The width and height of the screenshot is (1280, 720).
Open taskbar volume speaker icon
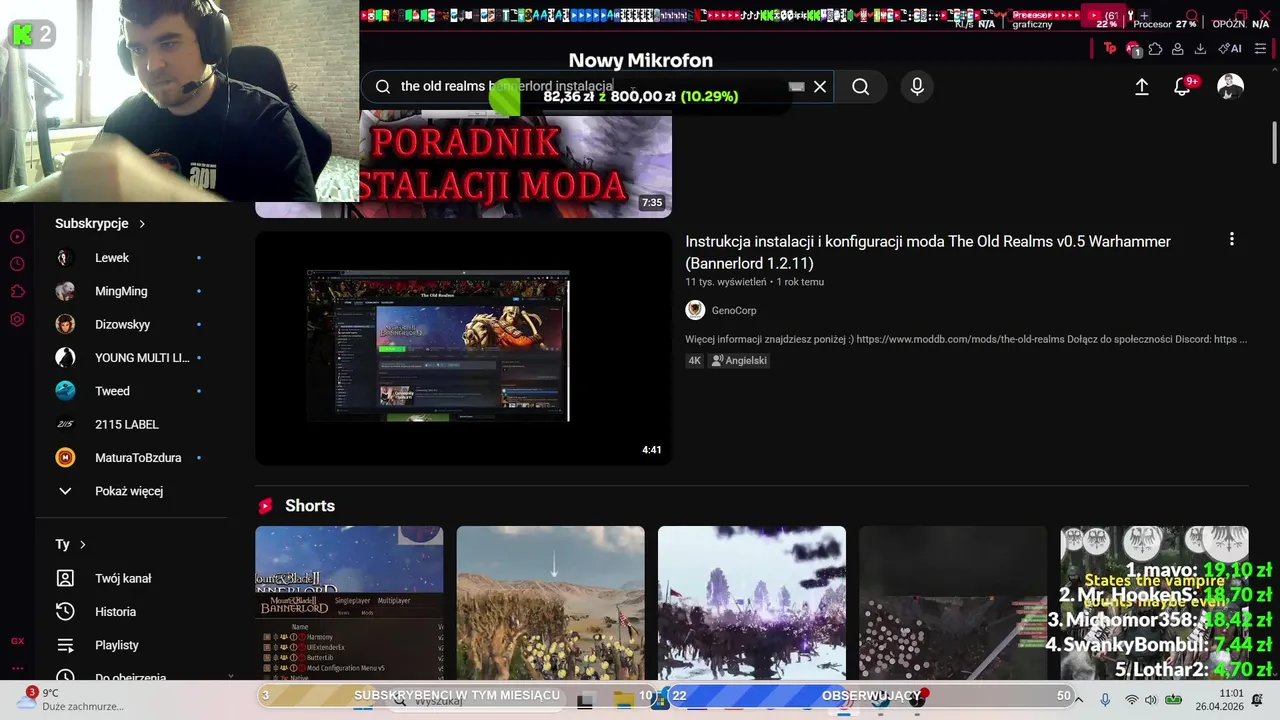coord(1150,700)
